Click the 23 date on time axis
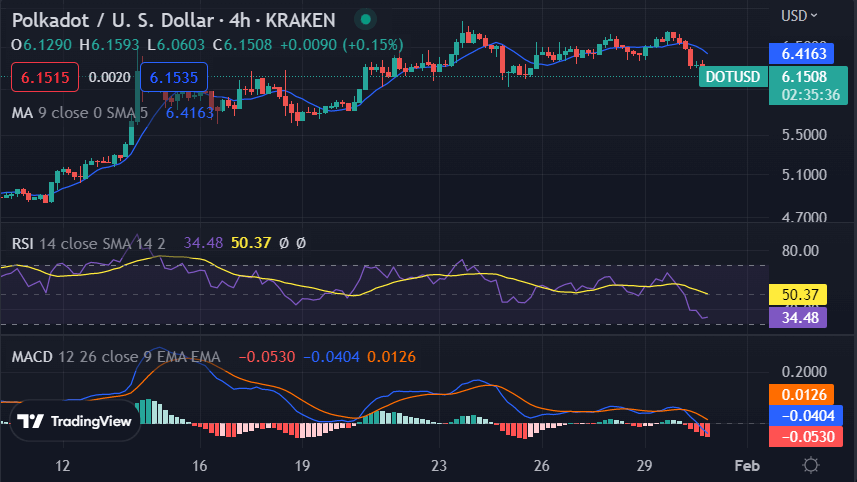This screenshot has height=482, width=857. point(438,466)
